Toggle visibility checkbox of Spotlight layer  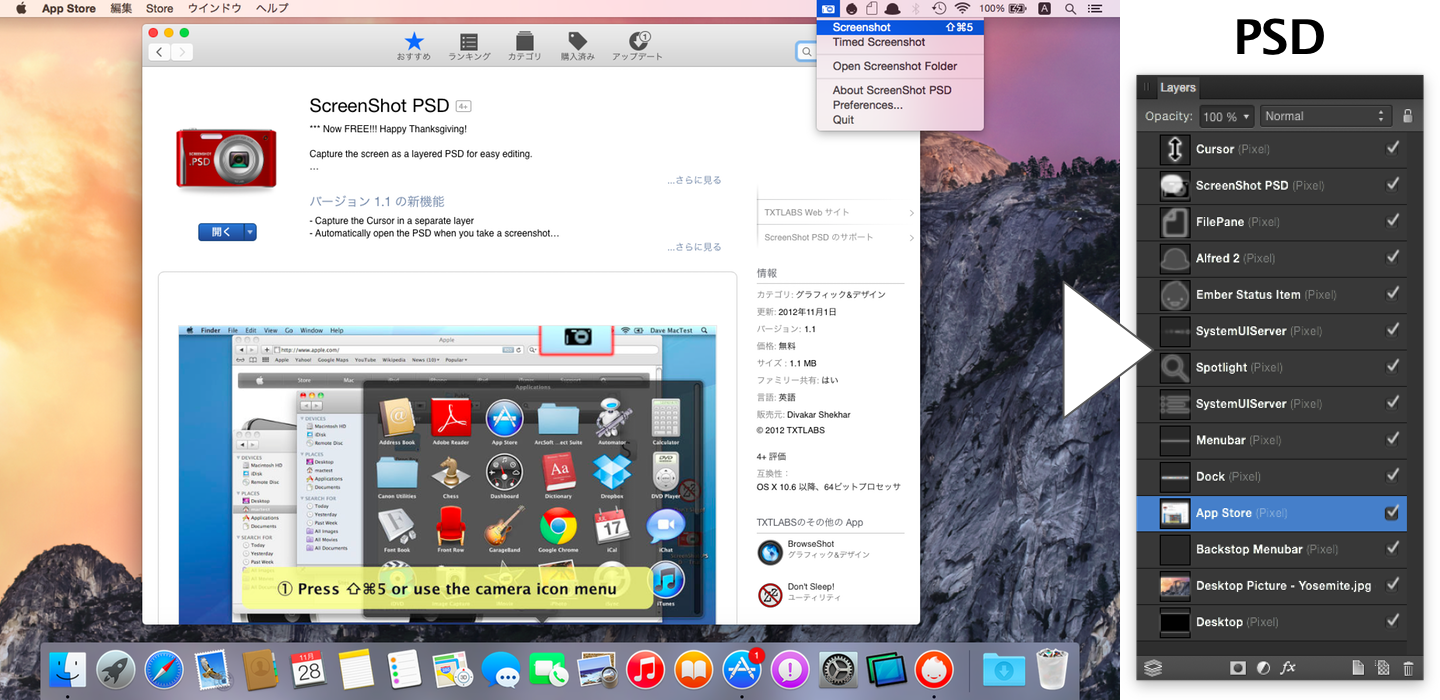point(1392,367)
